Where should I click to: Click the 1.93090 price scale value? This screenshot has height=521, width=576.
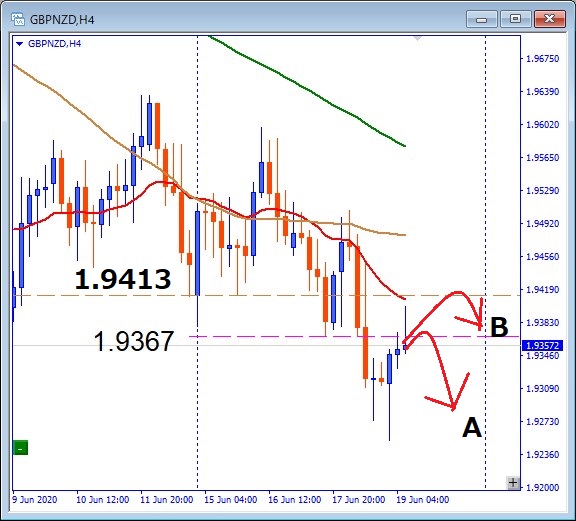543,388
